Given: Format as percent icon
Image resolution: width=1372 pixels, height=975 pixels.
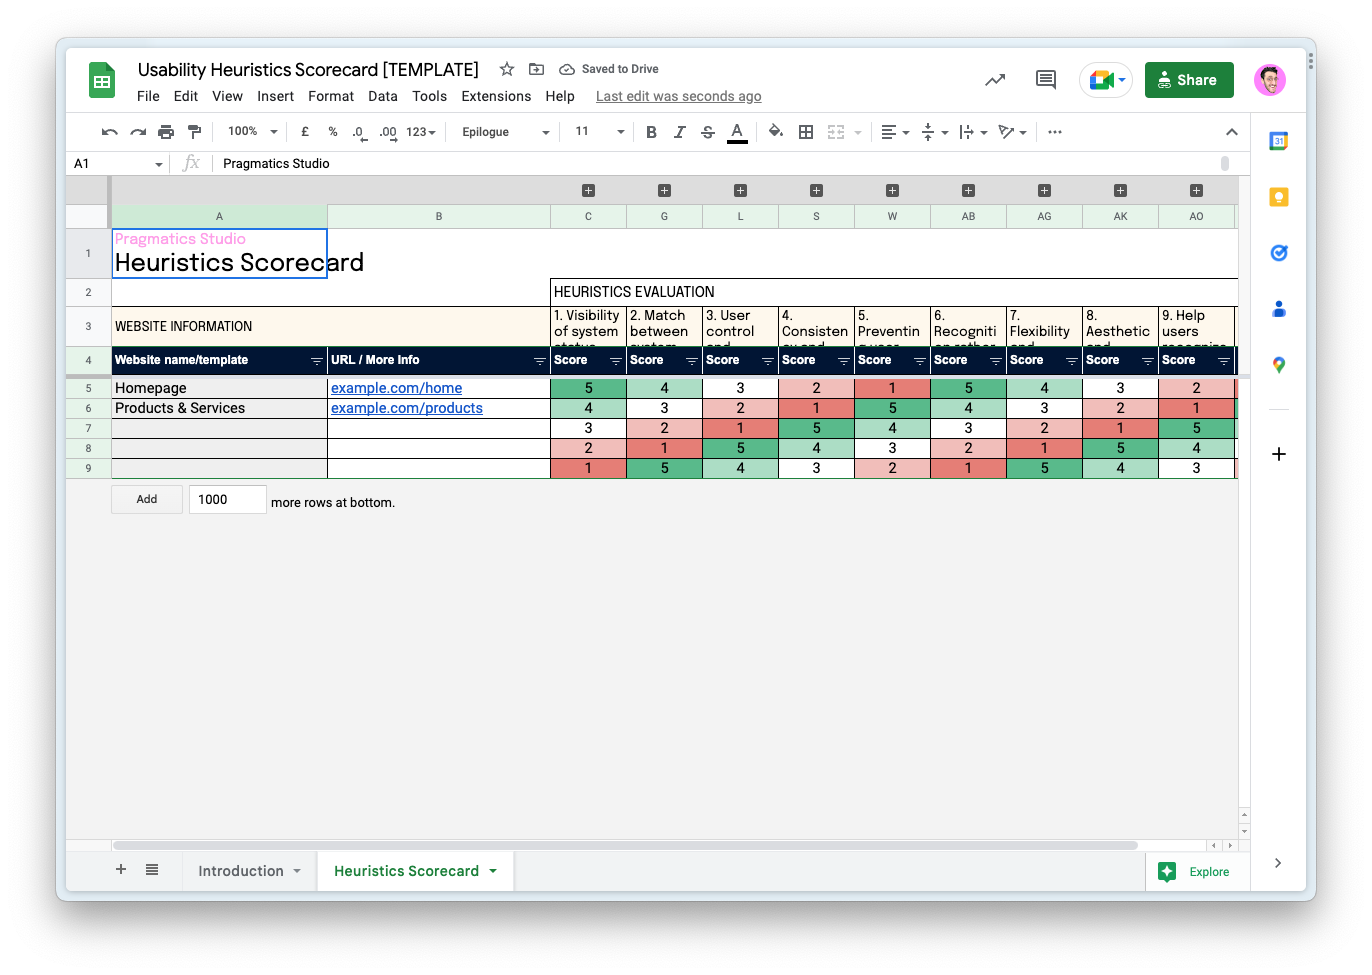Looking at the screenshot, I should pyautogui.click(x=333, y=132).
